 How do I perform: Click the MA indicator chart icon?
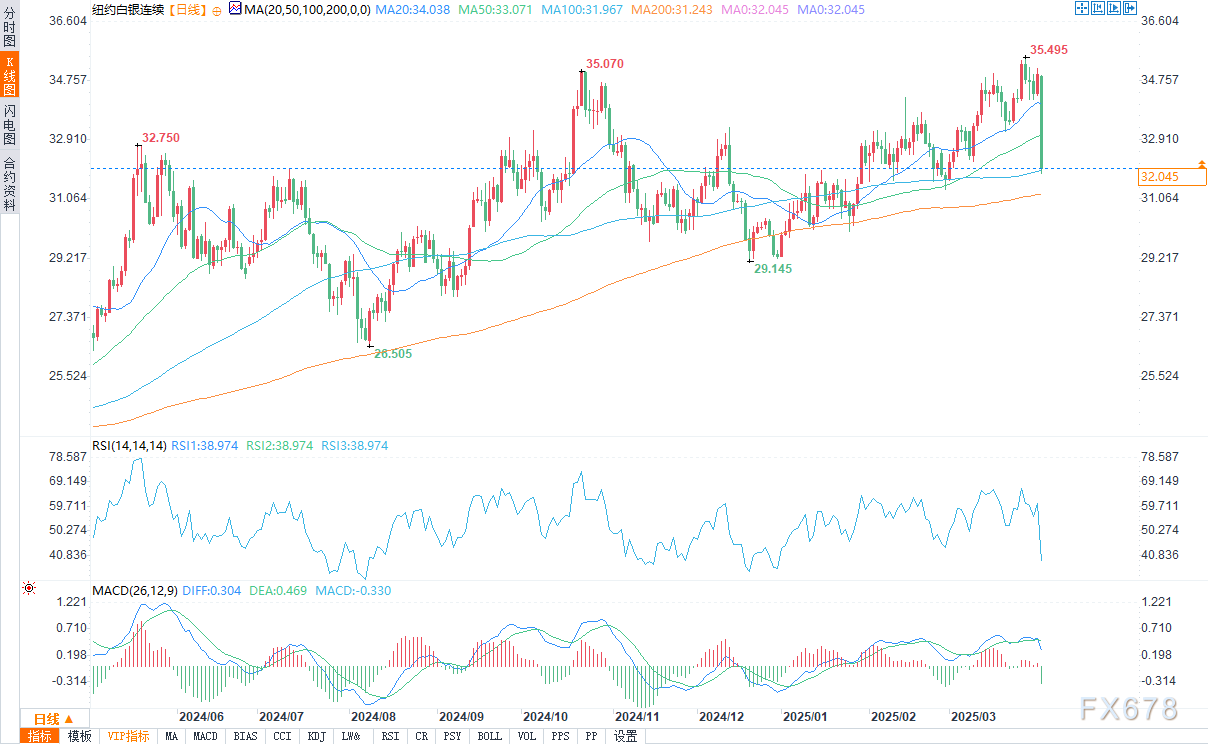click(234, 9)
